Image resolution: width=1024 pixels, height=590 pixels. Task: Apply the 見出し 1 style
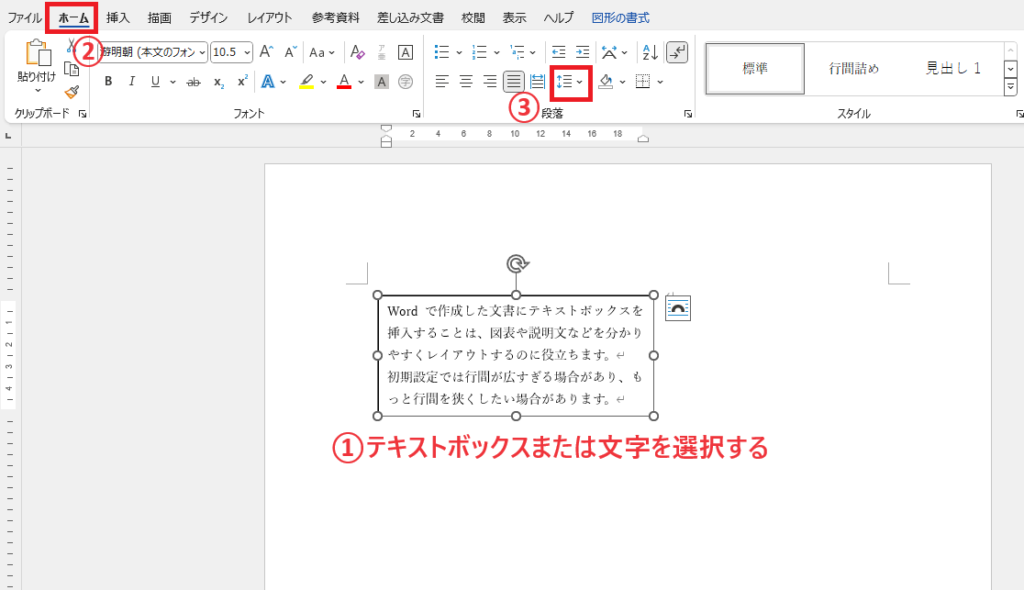click(x=953, y=69)
